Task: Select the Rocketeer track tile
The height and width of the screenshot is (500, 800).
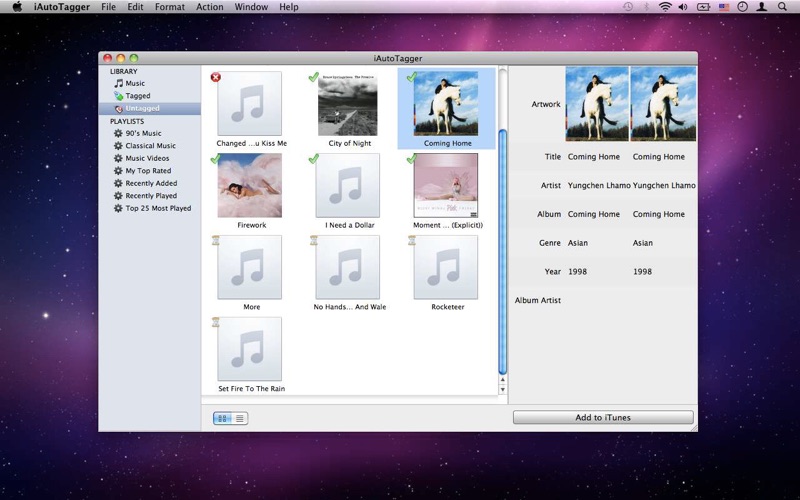Action: tap(446, 268)
